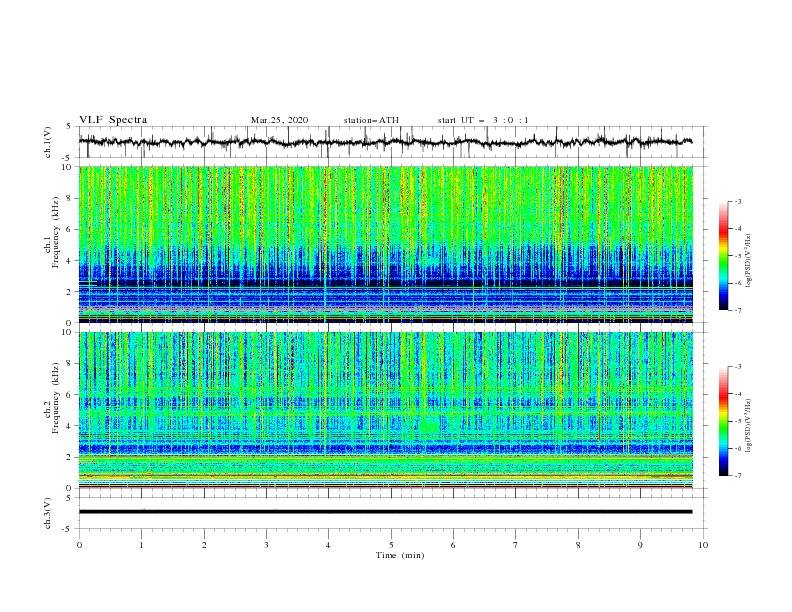The height and width of the screenshot is (612, 792).
Task: Click the "4" frequency tick of ch.1 spectrogram
Action: (70, 261)
